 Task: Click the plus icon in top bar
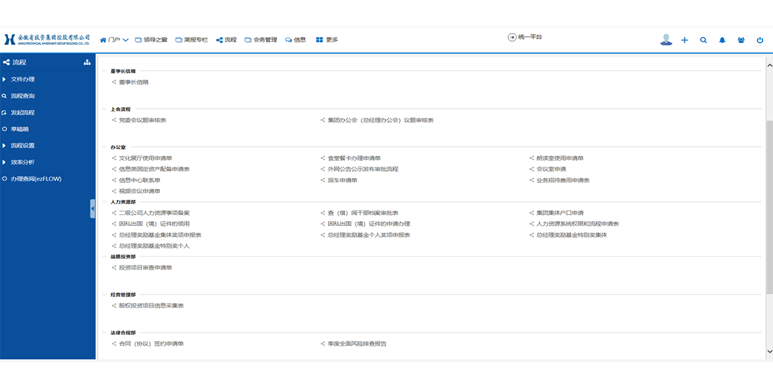[684, 40]
